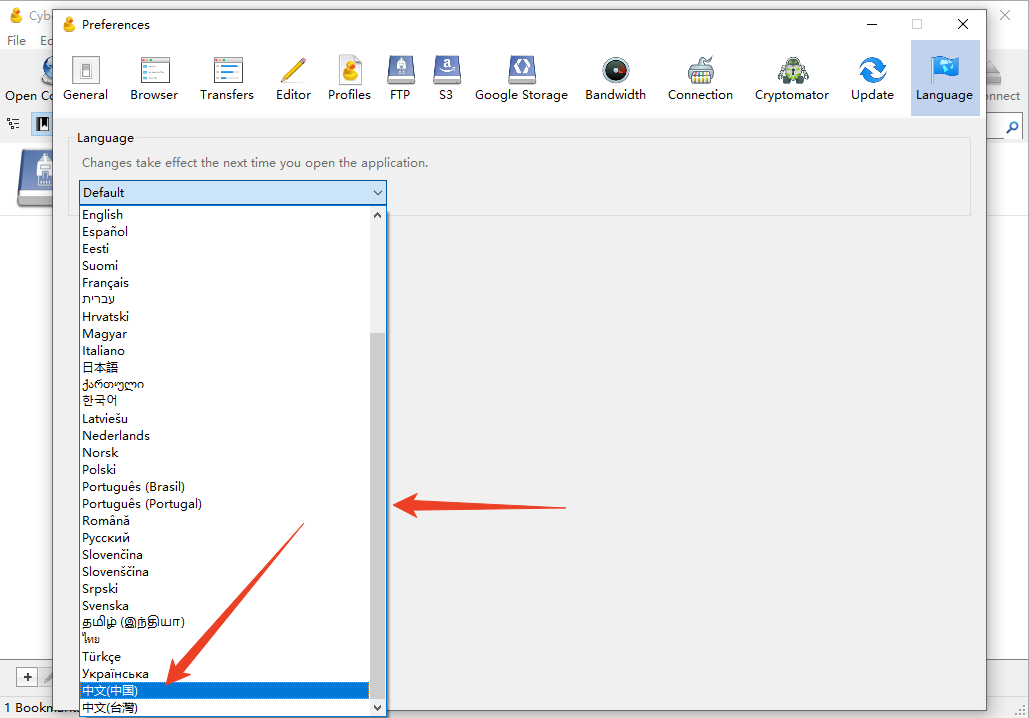
Task: Pick Latviešu in the language list
Action: click(224, 419)
